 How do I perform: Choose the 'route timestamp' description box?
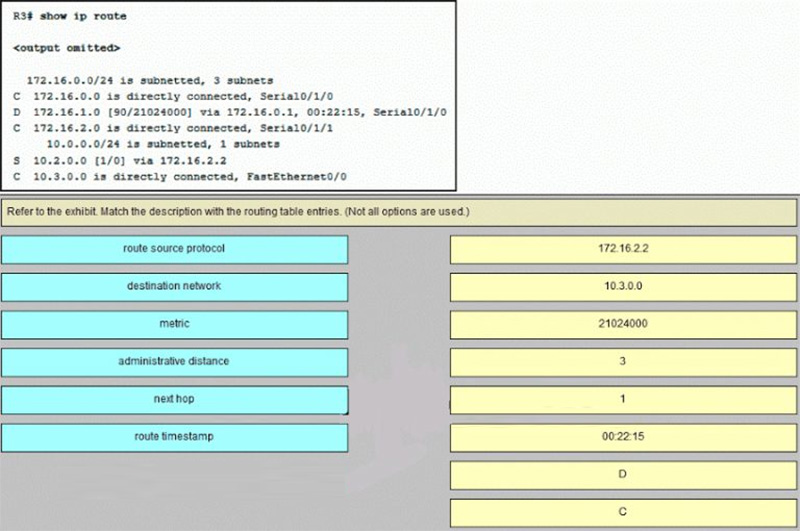pyautogui.click(x=174, y=438)
